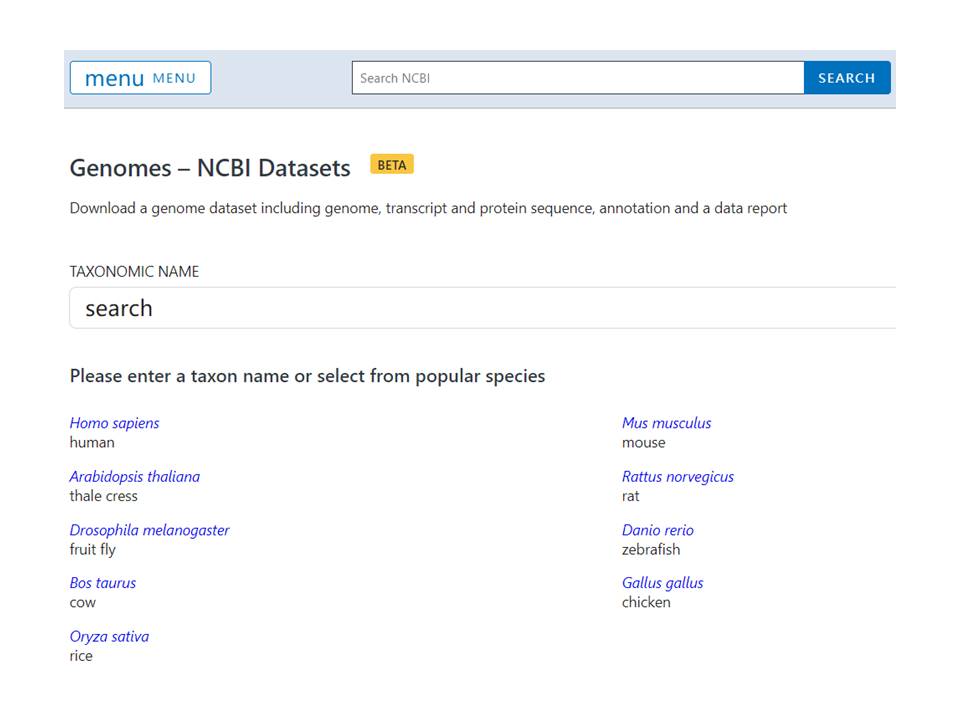This screenshot has height=720, width=960.
Task: Select the Bos taurus link
Action: (102, 583)
